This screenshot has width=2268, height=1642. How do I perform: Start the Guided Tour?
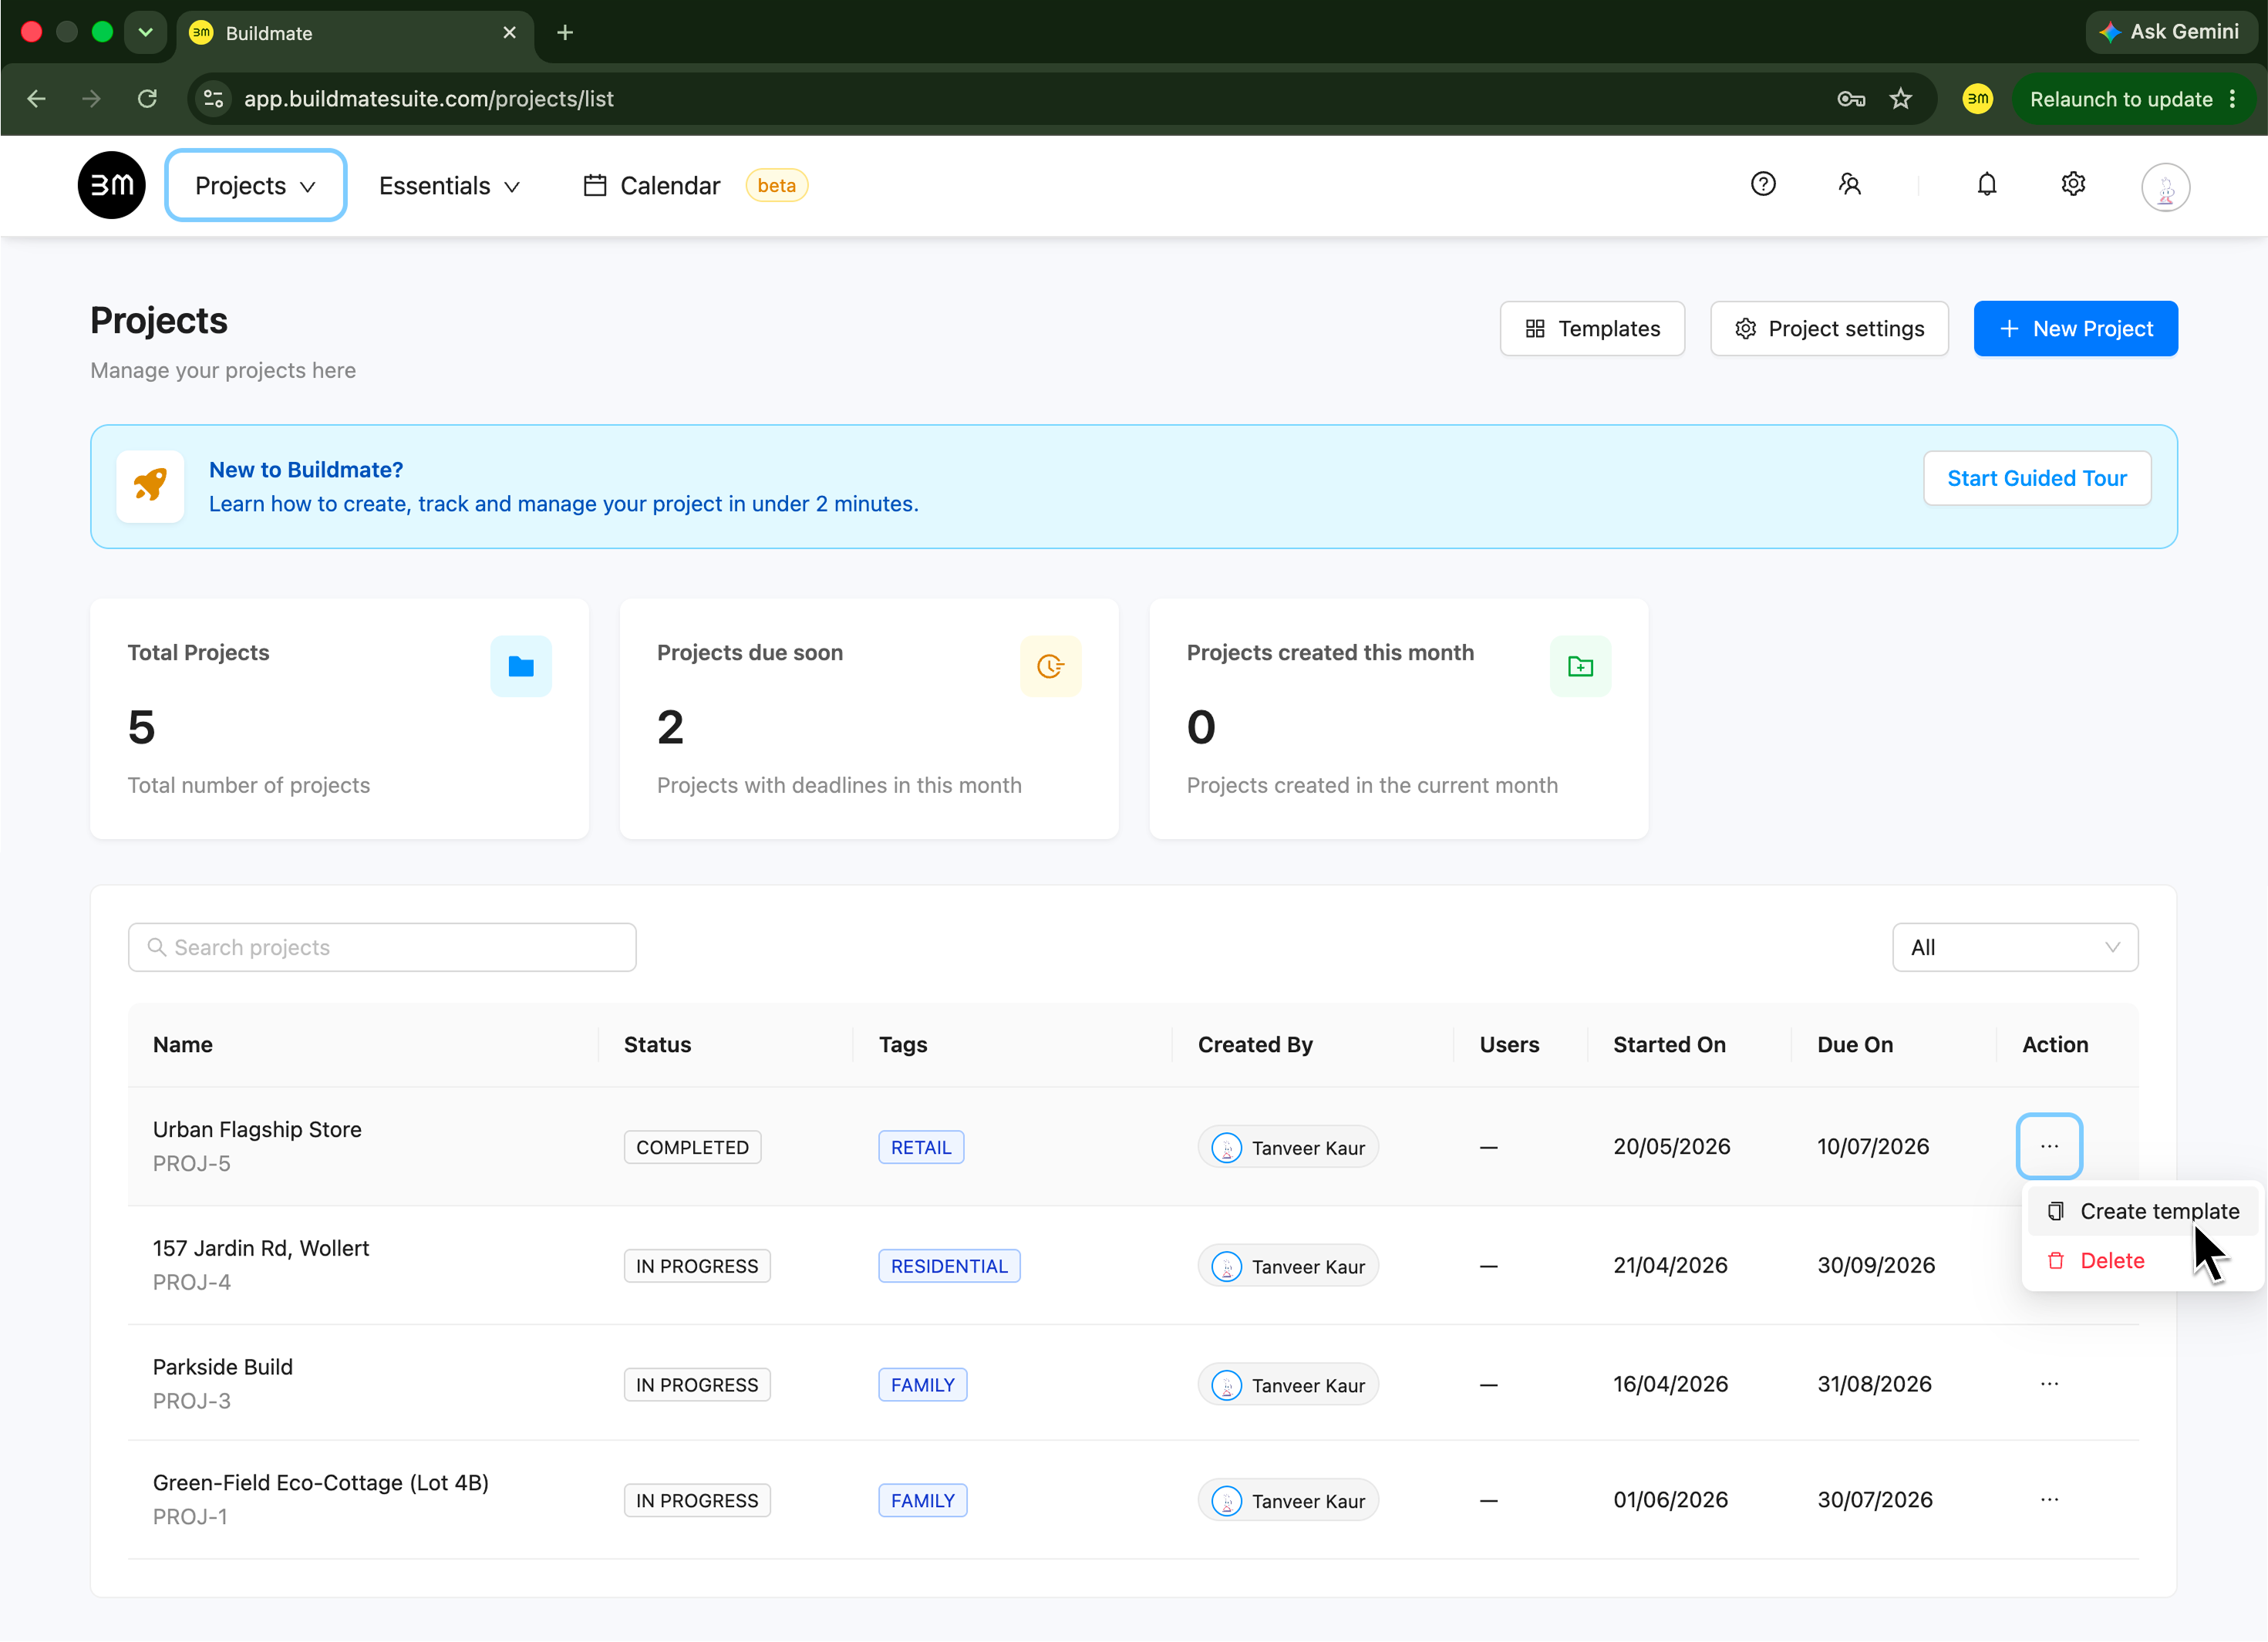[x=2036, y=478]
